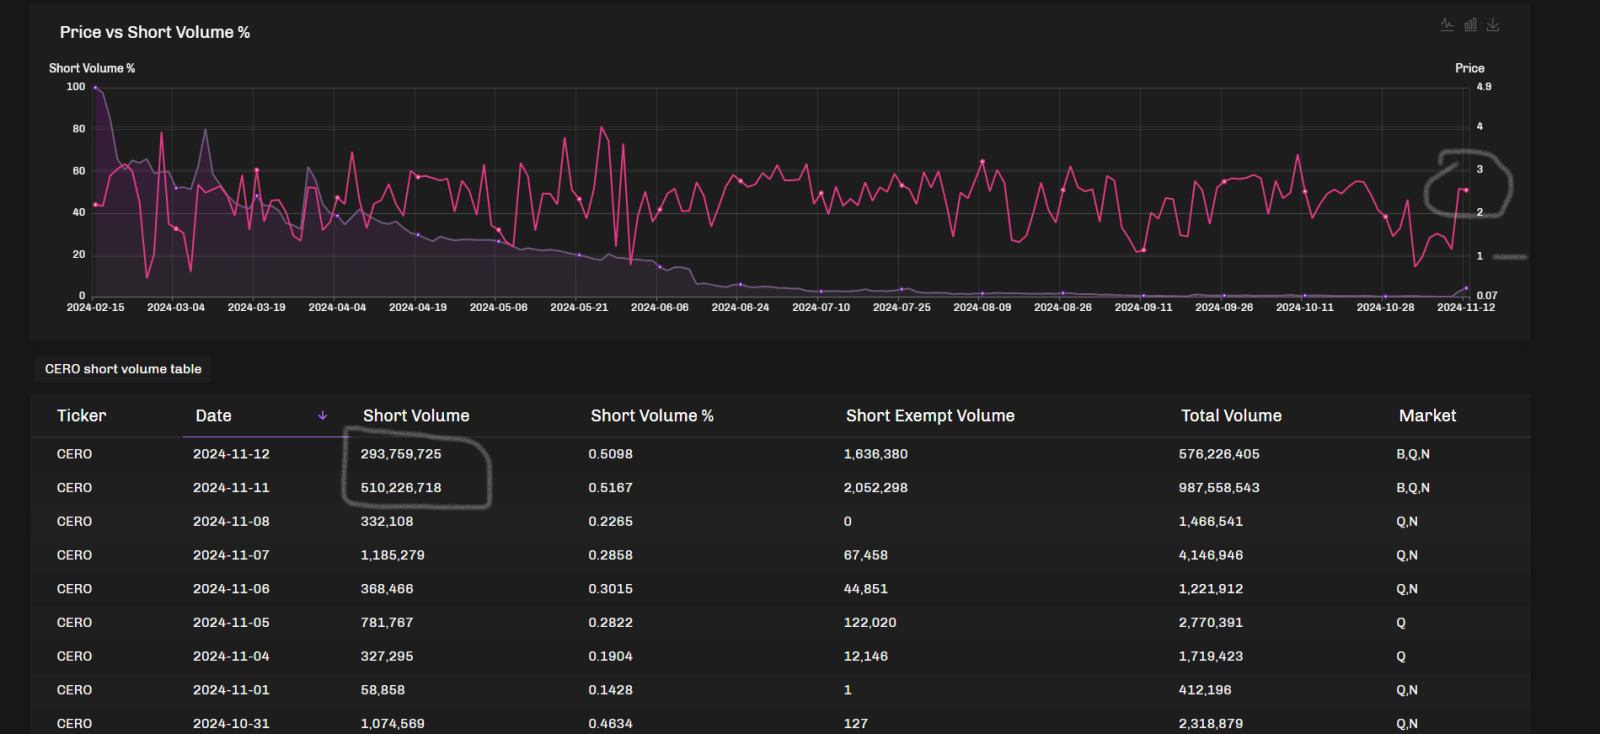Select short volume % 0.2265 cell

(610, 522)
